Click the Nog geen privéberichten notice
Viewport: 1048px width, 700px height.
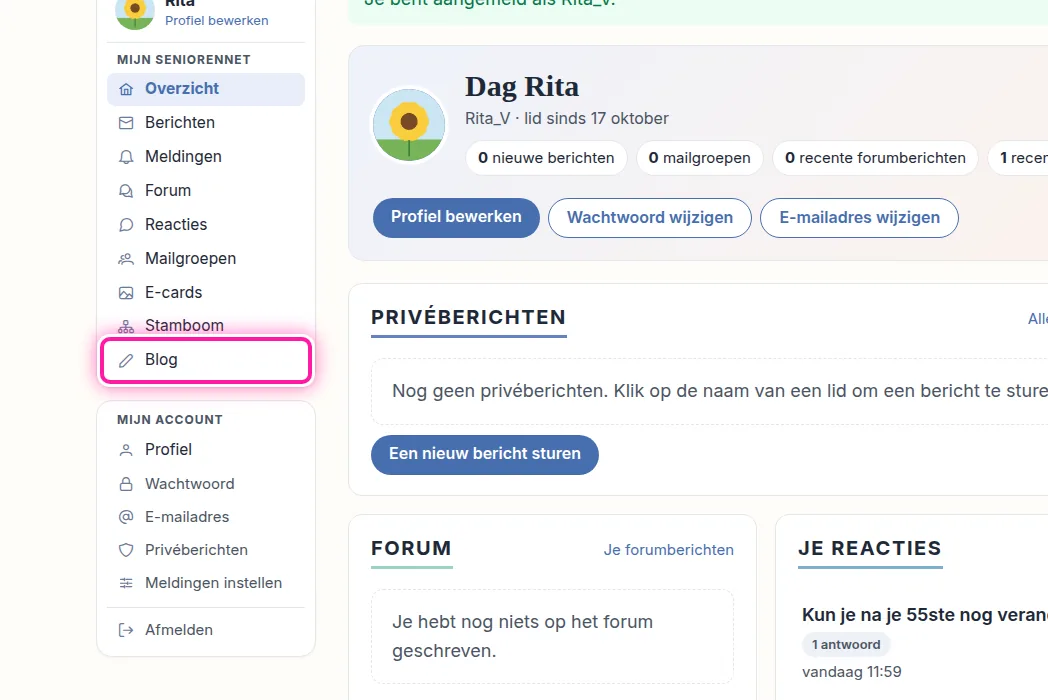tap(710, 391)
